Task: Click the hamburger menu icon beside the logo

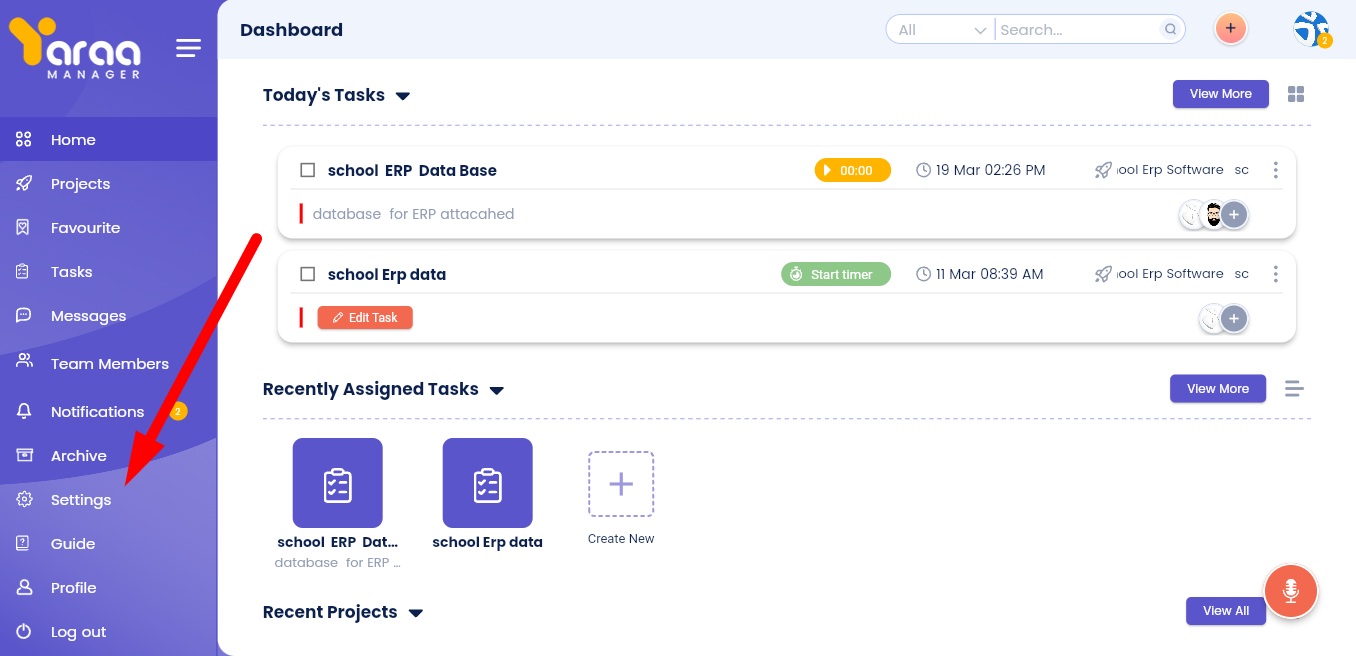Action: click(x=188, y=48)
